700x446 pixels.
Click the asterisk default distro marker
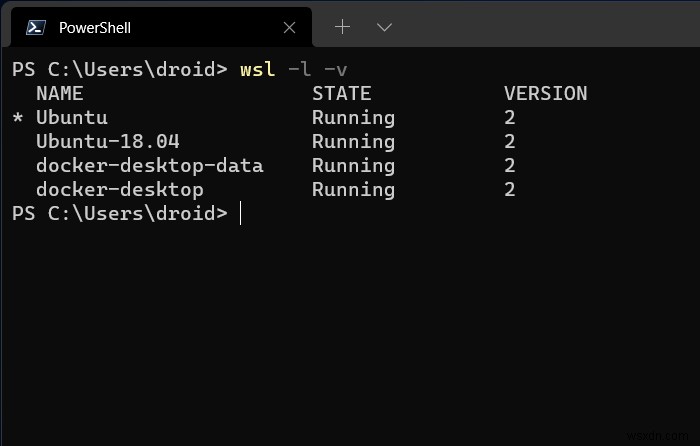point(17,118)
